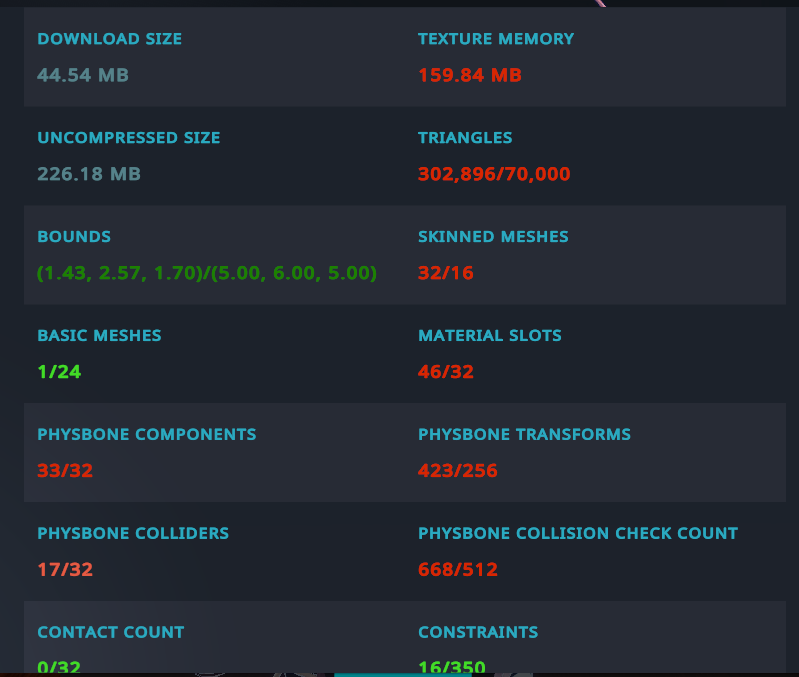The width and height of the screenshot is (799, 677).
Task: Select the 226.18 MB uncompressed value
Action: click(x=89, y=174)
